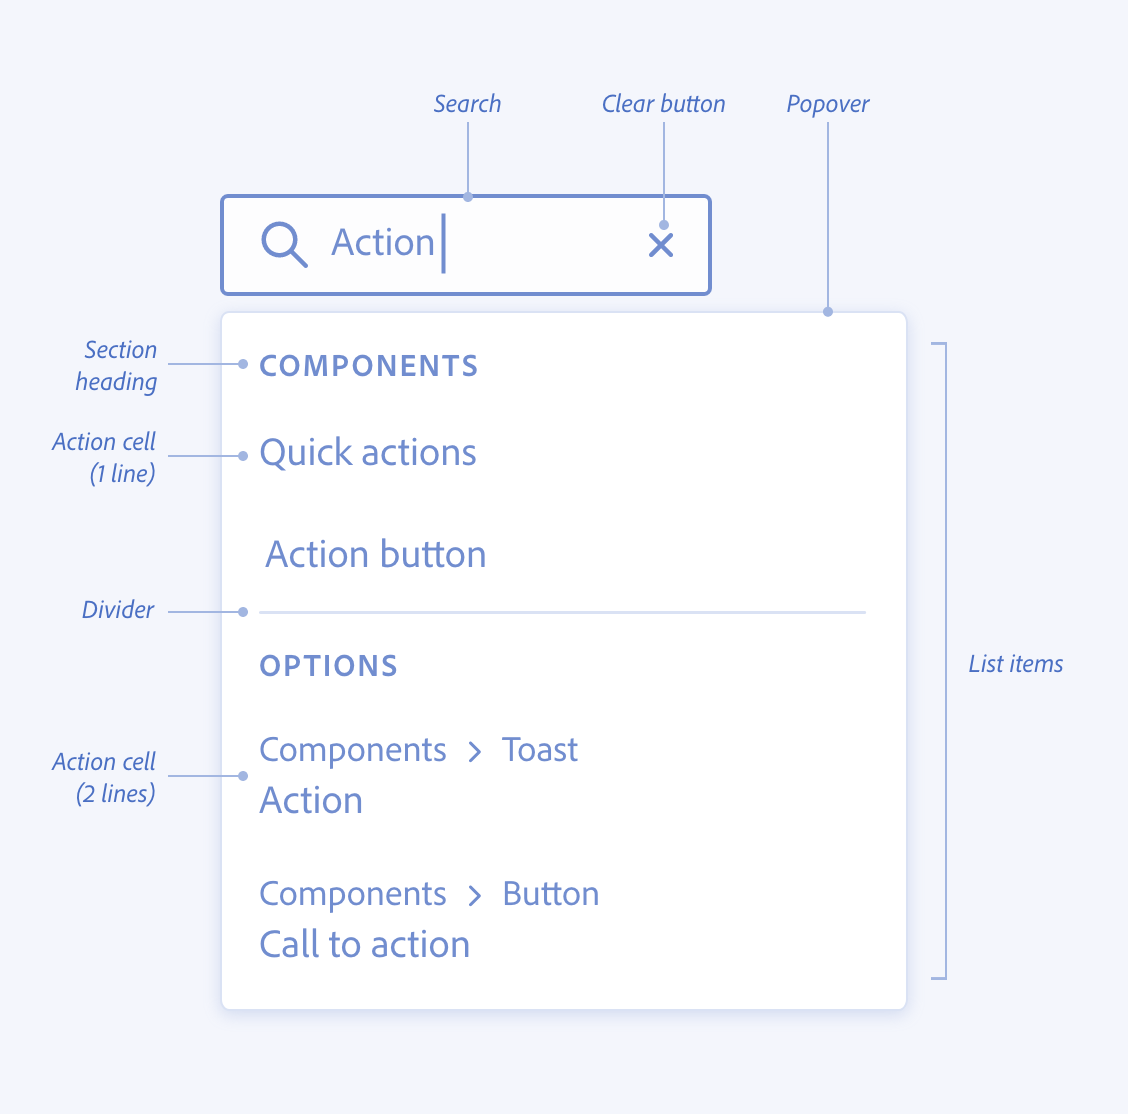Click the OPTIONS section heading
The width and height of the screenshot is (1128, 1114).
pos(329,666)
